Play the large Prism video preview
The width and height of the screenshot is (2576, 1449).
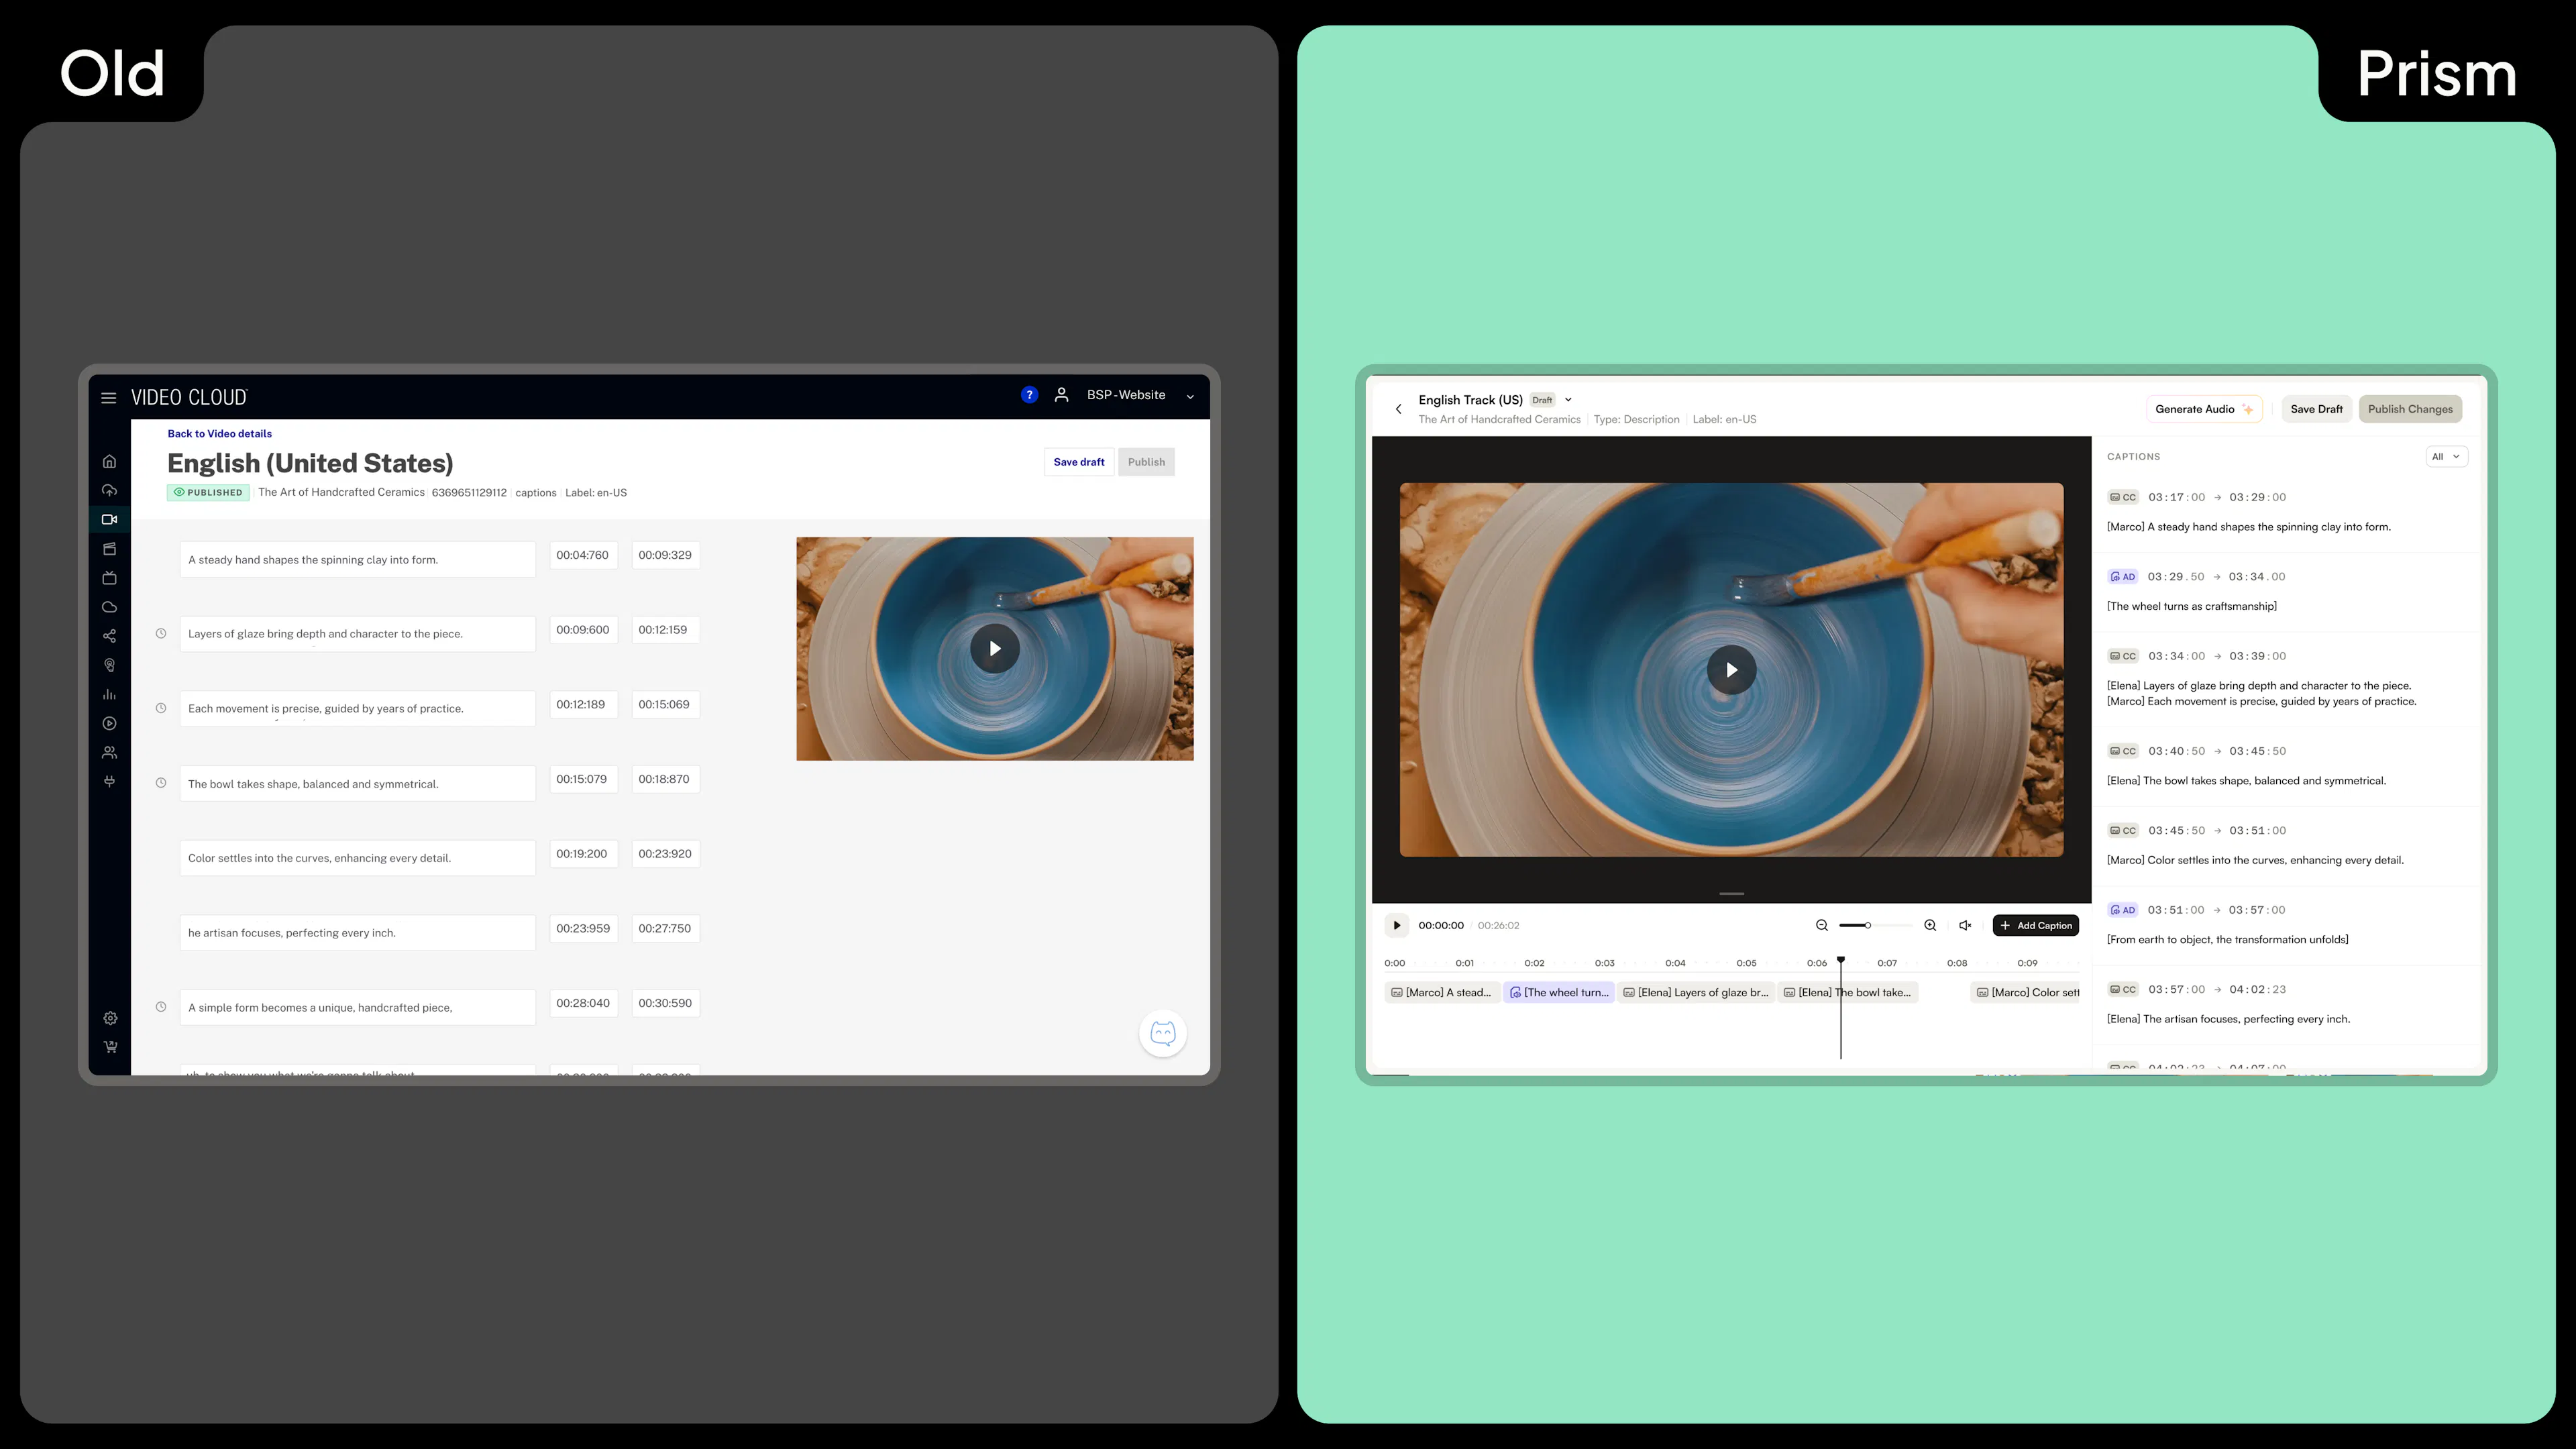(x=1731, y=670)
